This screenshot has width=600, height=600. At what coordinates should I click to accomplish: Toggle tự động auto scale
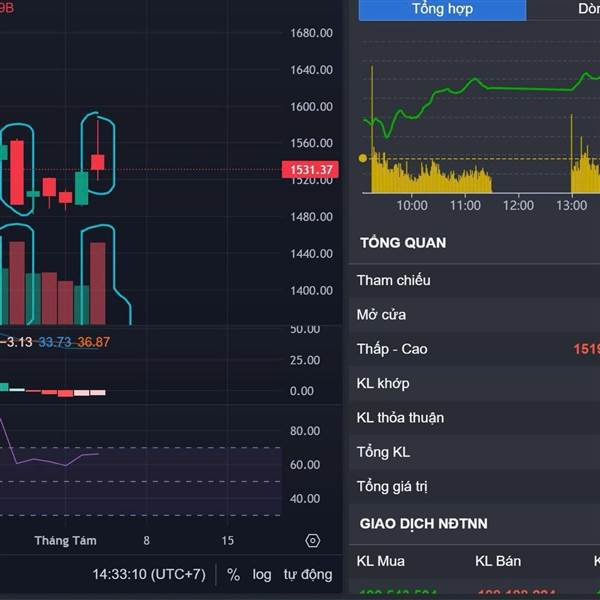308,574
